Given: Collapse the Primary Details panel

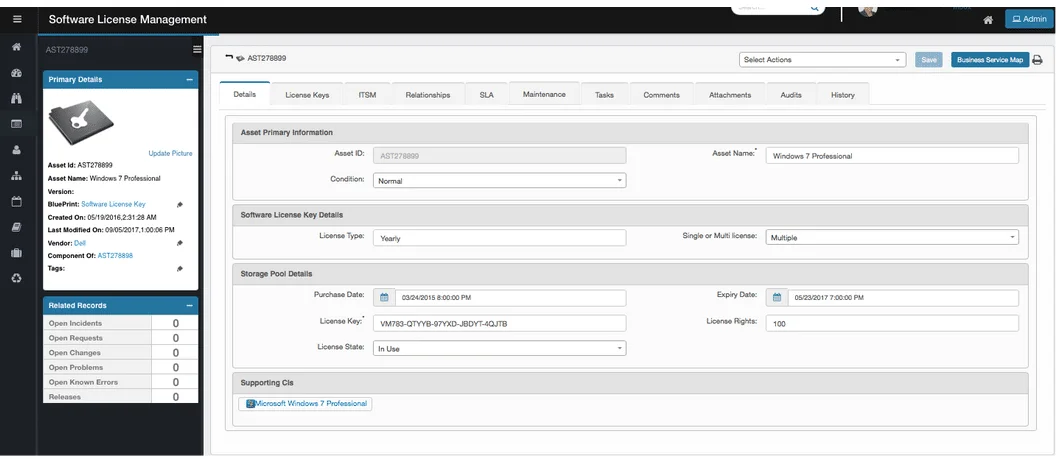Looking at the screenshot, I should point(190,79).
